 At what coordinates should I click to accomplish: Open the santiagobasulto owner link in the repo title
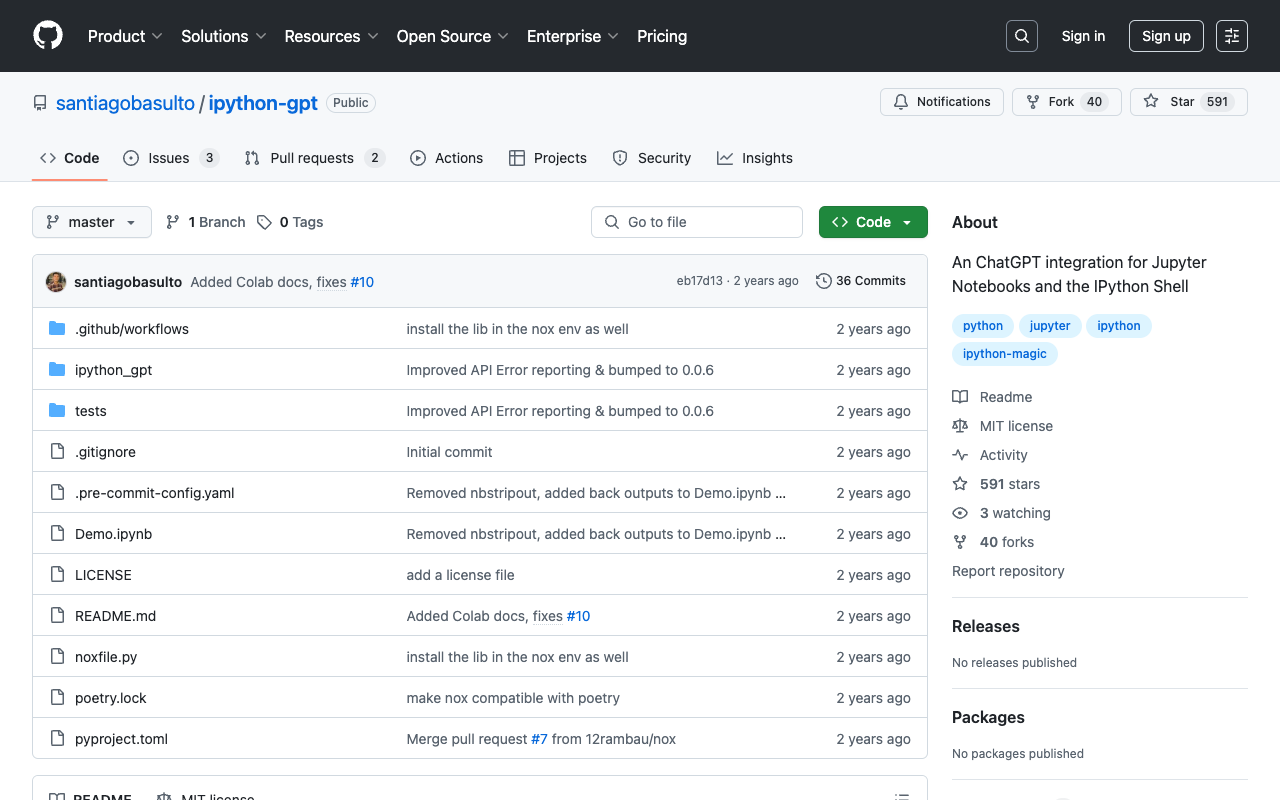tap(125, 103)
